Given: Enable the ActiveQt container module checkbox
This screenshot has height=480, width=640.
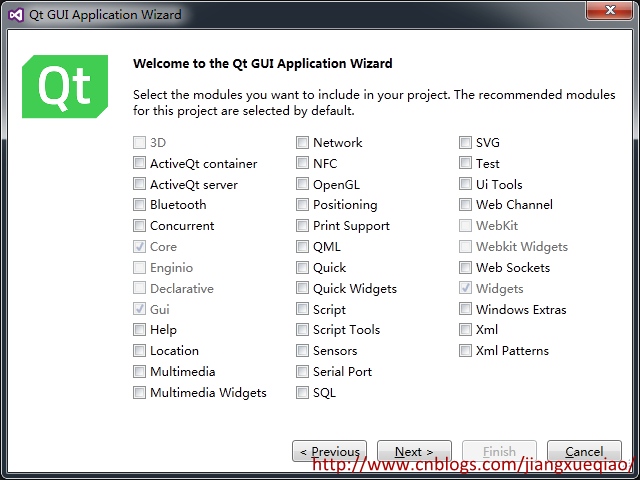Looking at the screenshot, I should pyautogui.click(x=139, y=163).
